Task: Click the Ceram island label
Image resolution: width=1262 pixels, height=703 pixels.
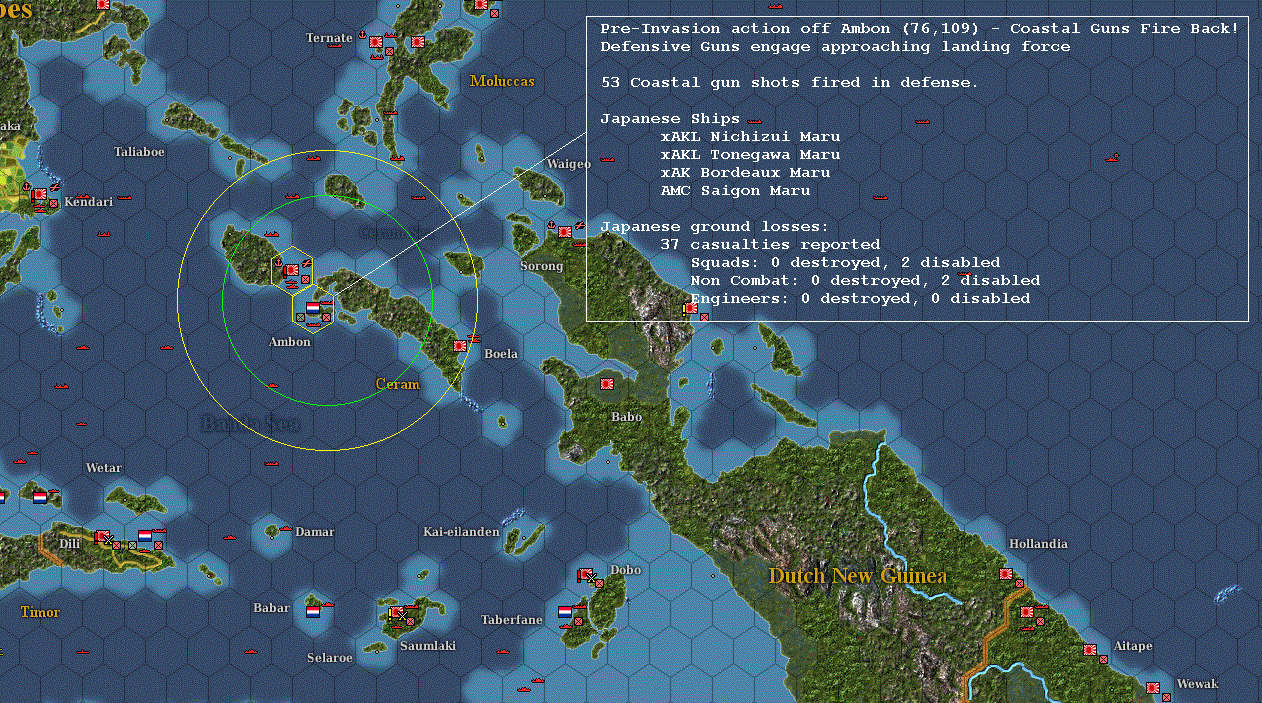Action: 398,384
